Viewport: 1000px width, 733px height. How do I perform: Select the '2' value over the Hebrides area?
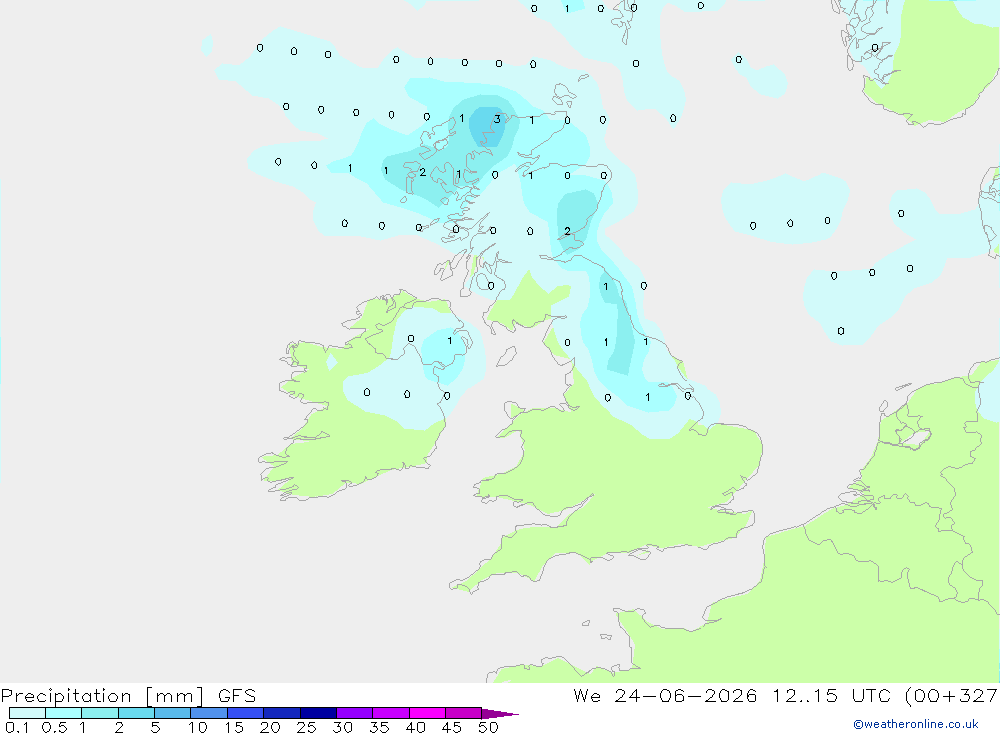[x=422, y=172]
